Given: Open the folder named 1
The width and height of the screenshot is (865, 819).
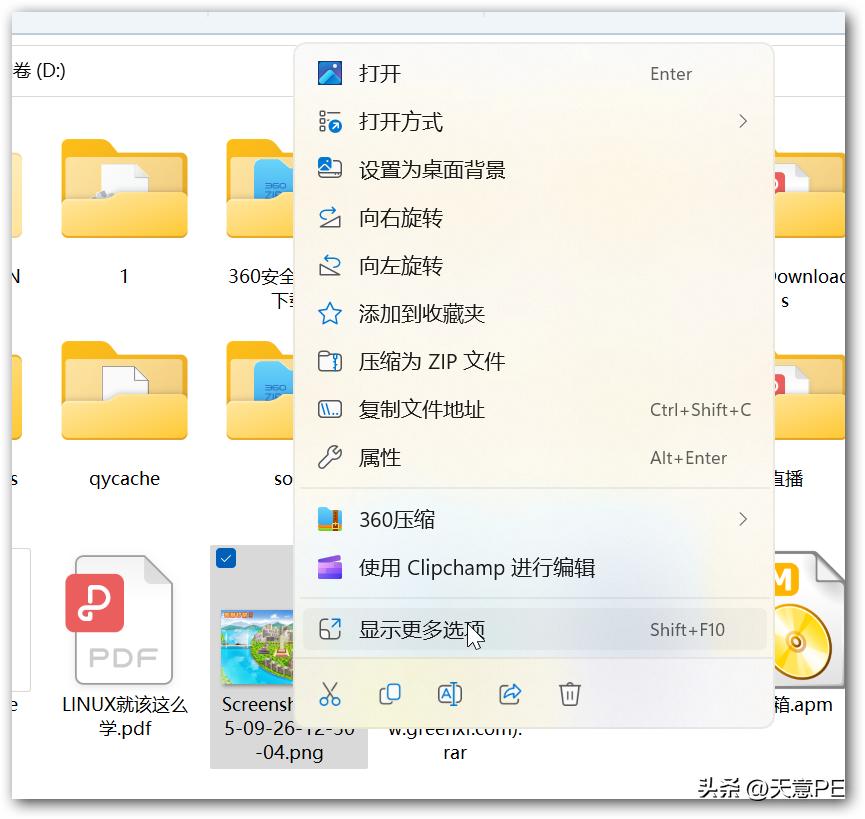Looking at the screenshot, I should pyautogui.click(x=124, y=189).
